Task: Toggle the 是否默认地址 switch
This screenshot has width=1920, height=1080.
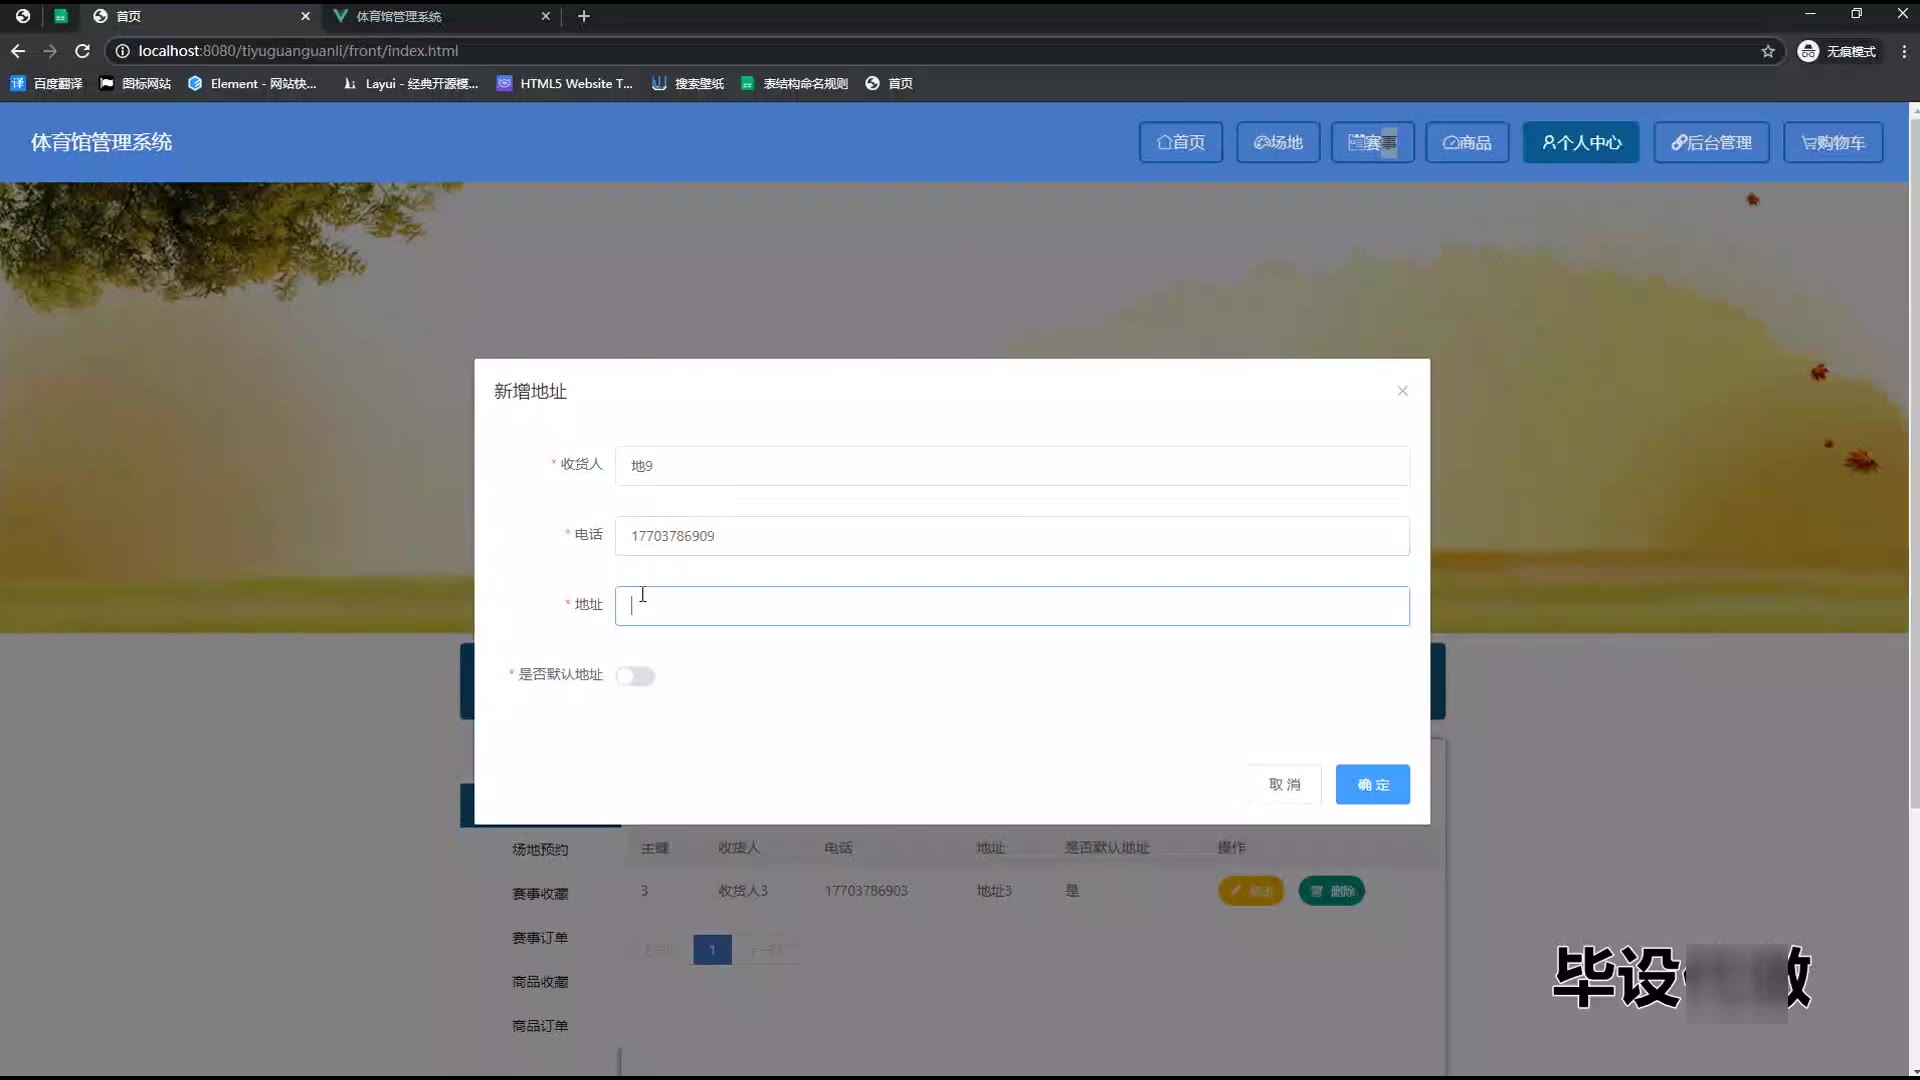Action: pos(635,676)
